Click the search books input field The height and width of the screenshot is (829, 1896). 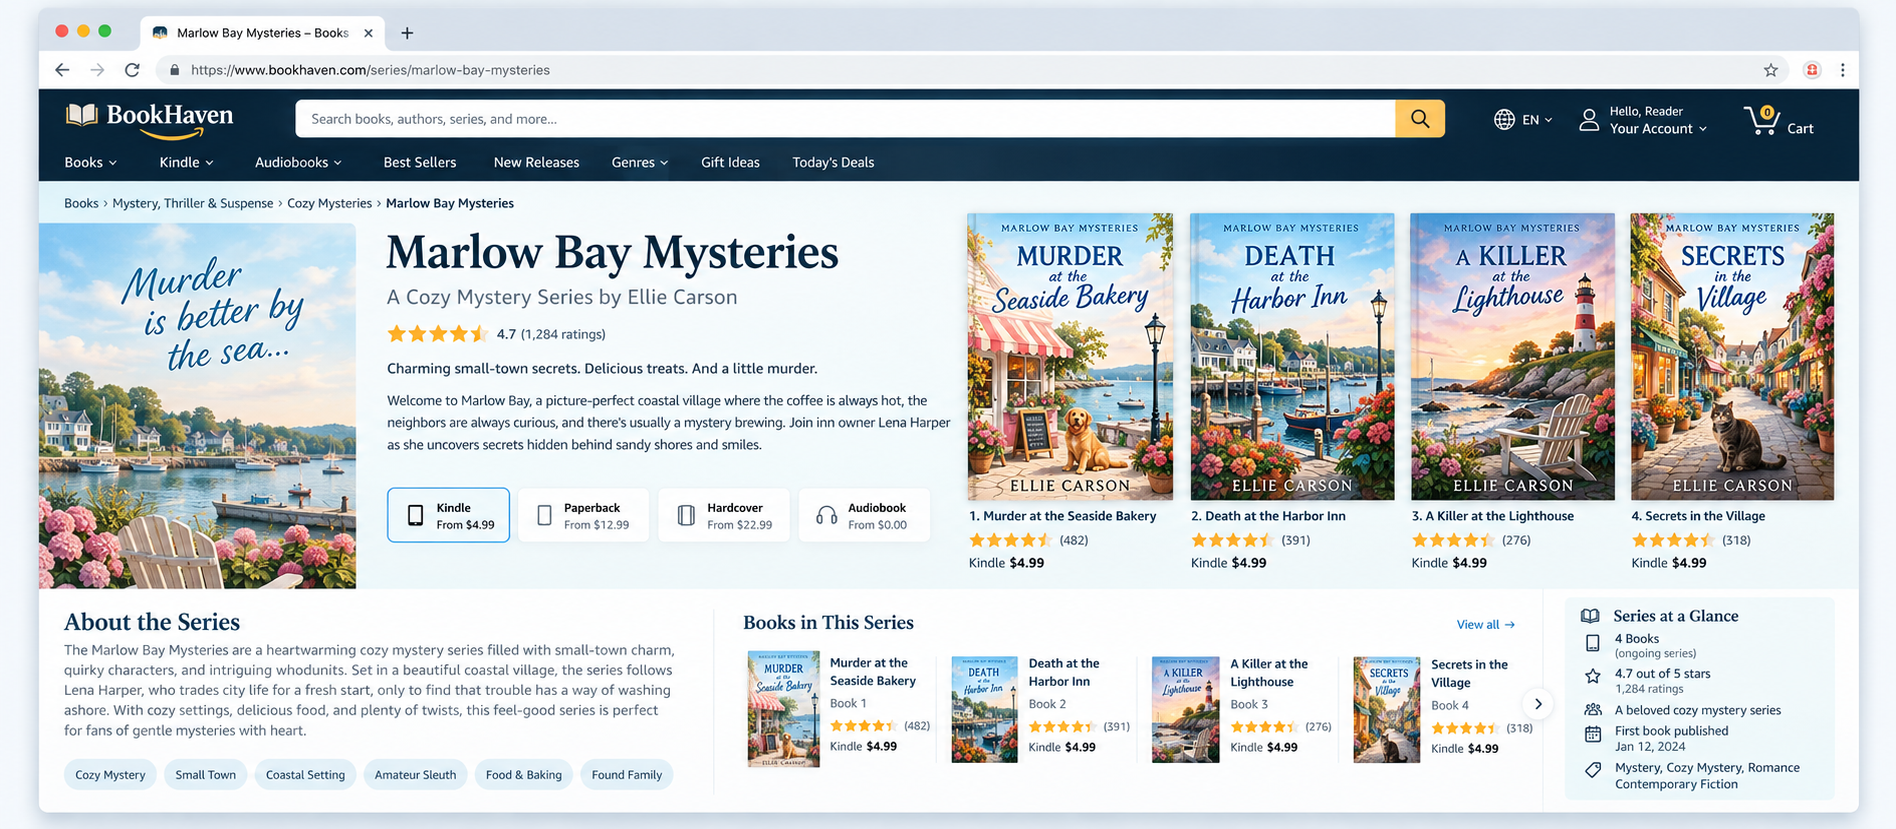846,119
